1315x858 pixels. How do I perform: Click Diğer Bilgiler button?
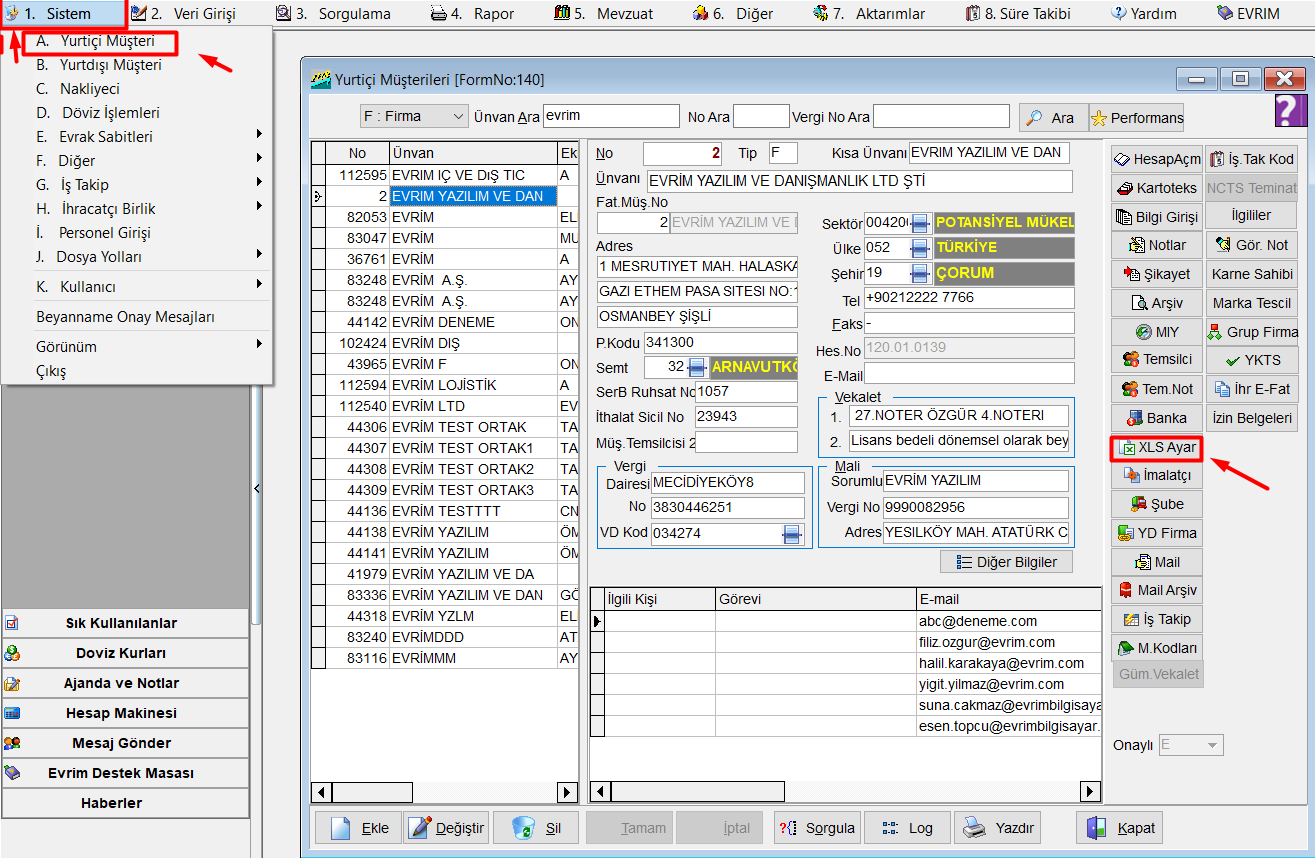1006,562
